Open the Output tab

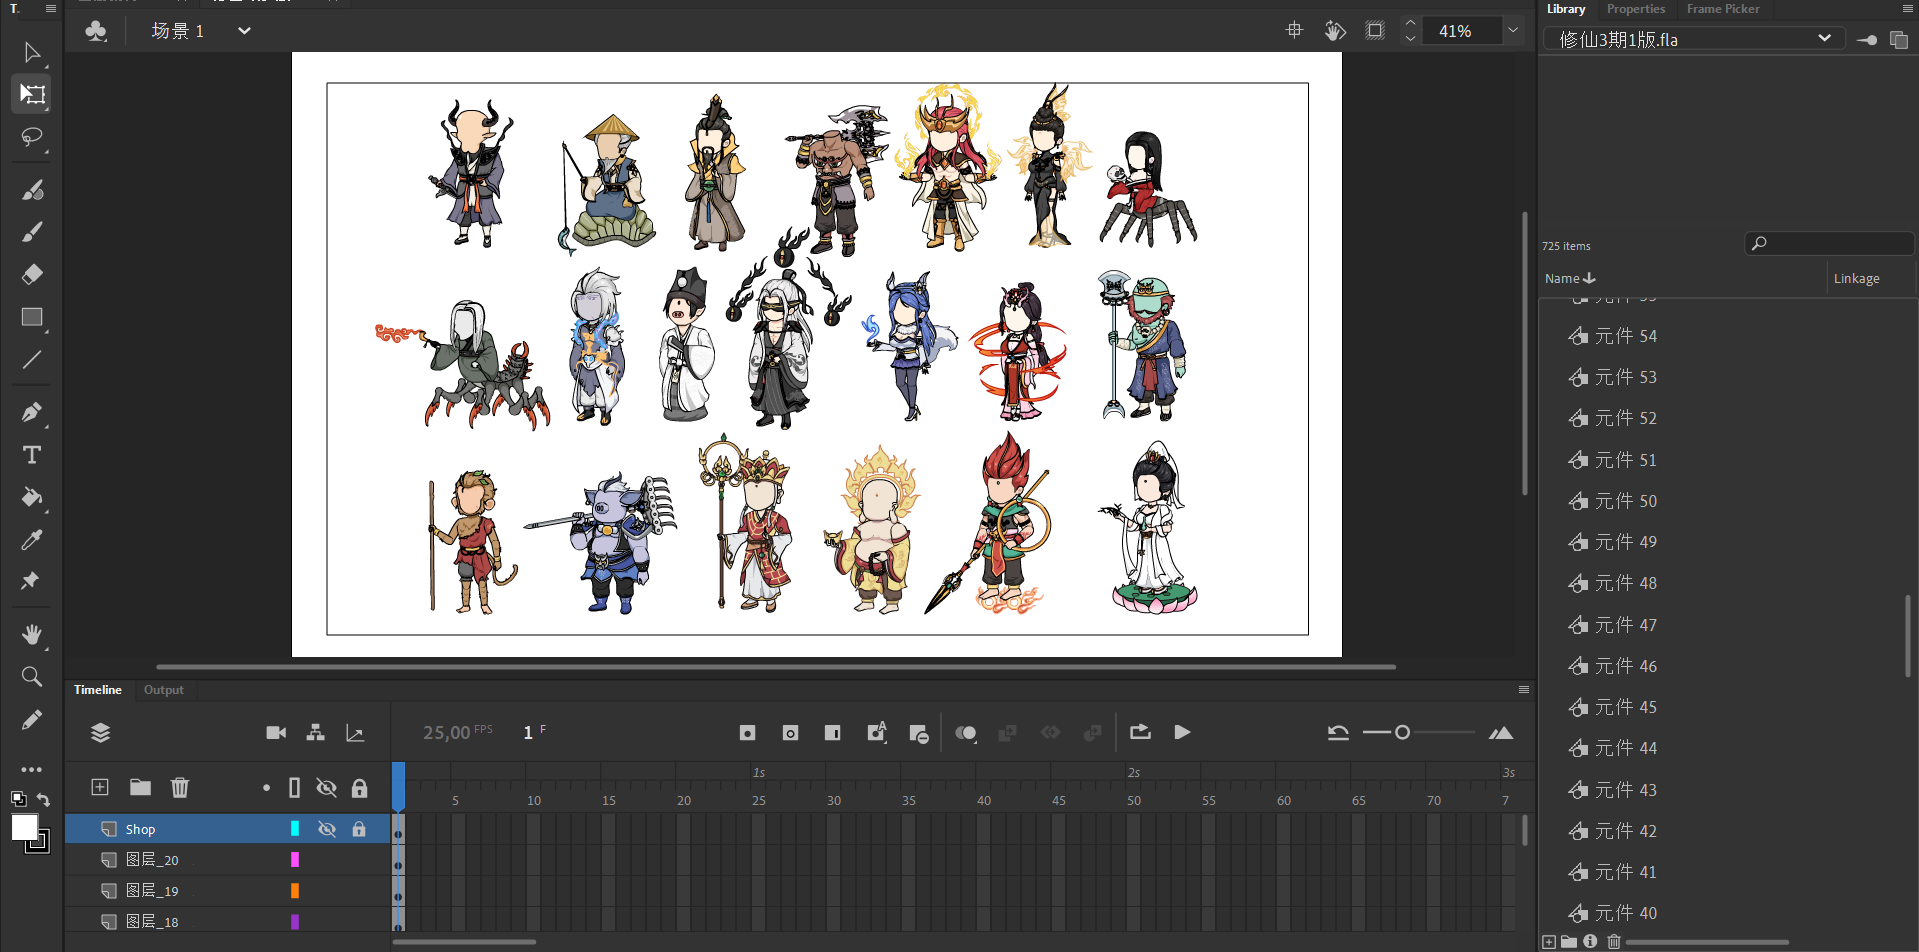pyautogui.click(x=163, y=690)
